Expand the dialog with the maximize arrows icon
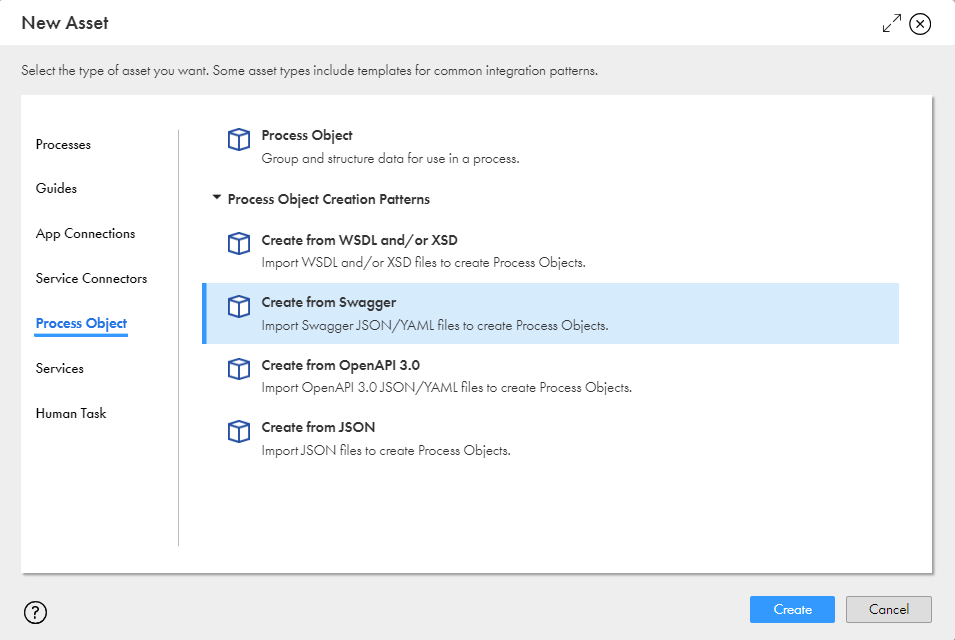The height and width of the screenshot is (640, 955). 892,23
